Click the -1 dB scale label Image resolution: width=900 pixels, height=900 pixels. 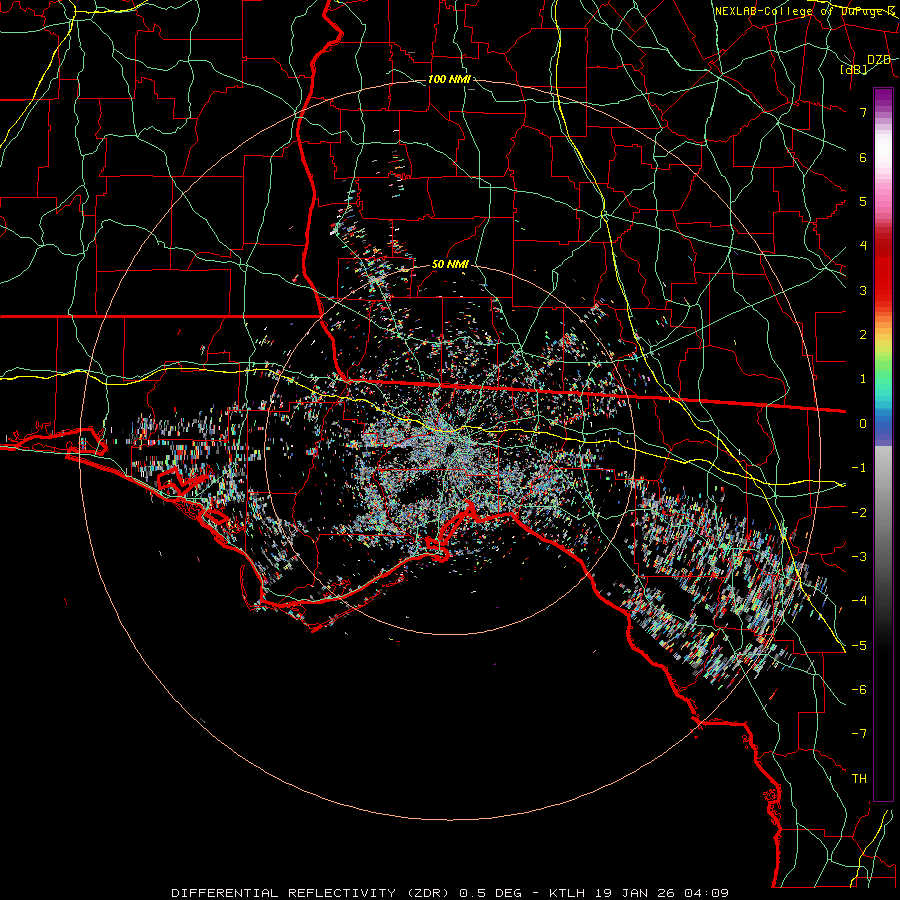point(859,468)
